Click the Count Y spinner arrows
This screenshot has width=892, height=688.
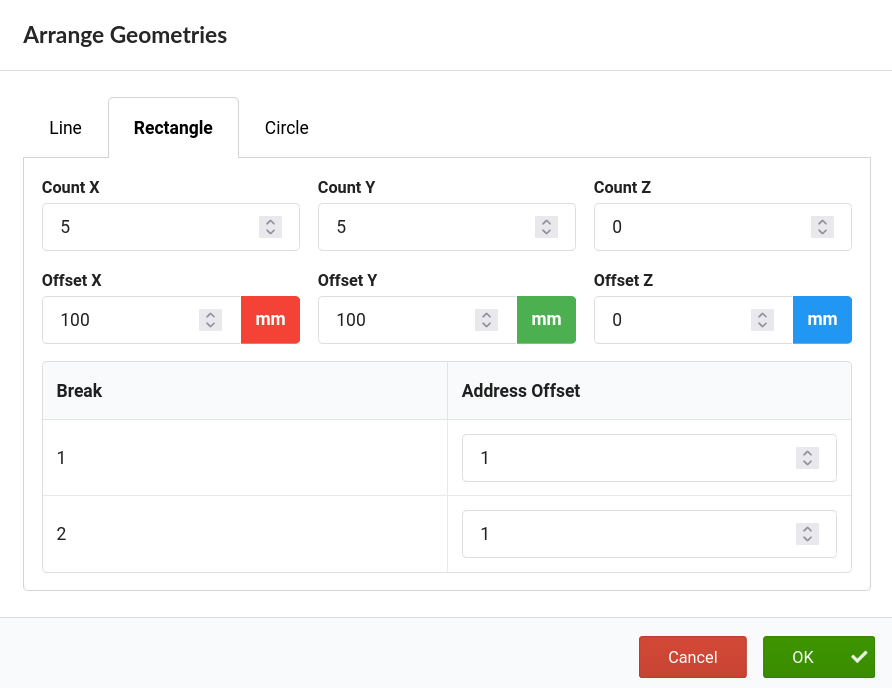tap(546, 227)
